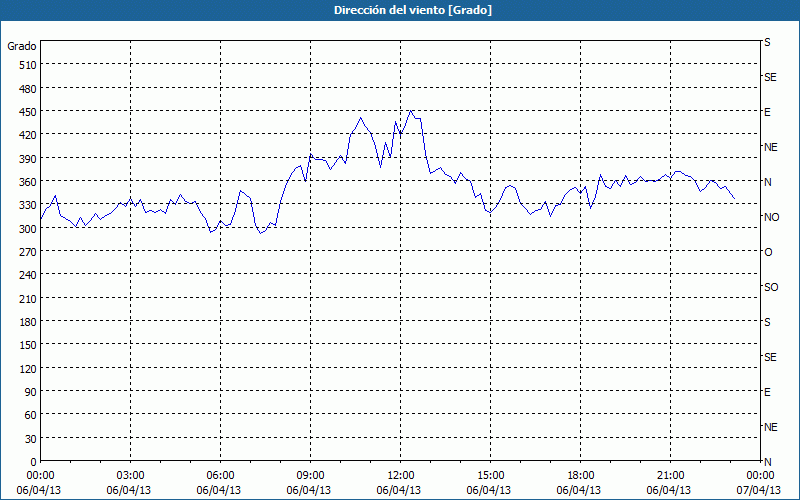Click the 510 degree axis label
Screen dimensions: 800x500
click(x=28, y=65)
